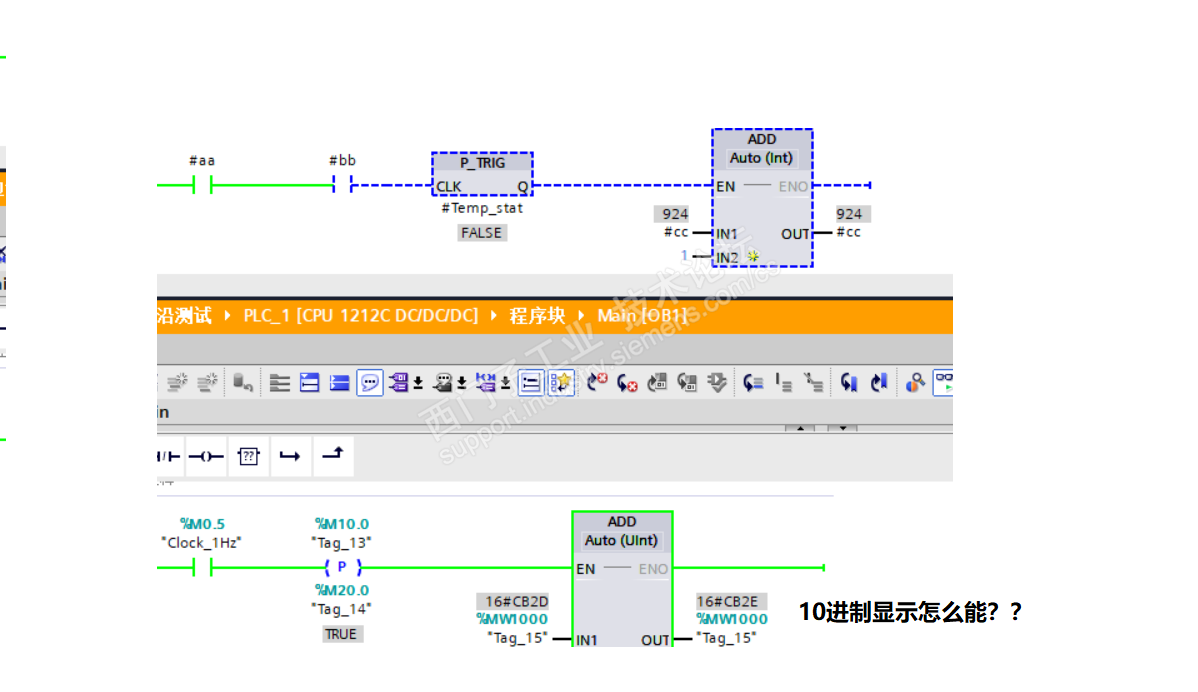Toggle free-form comments speech bubble icon
1198x692 pixels.
pyautogui.click(x=370, y=383)
